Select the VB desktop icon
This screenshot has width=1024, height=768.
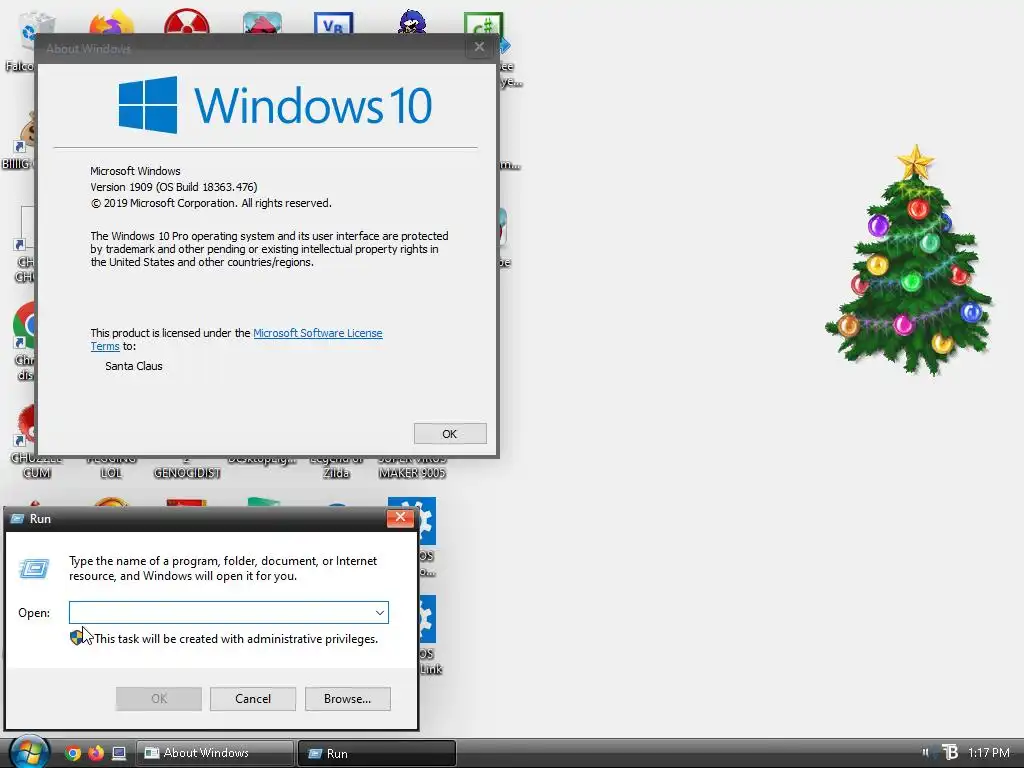333,24
